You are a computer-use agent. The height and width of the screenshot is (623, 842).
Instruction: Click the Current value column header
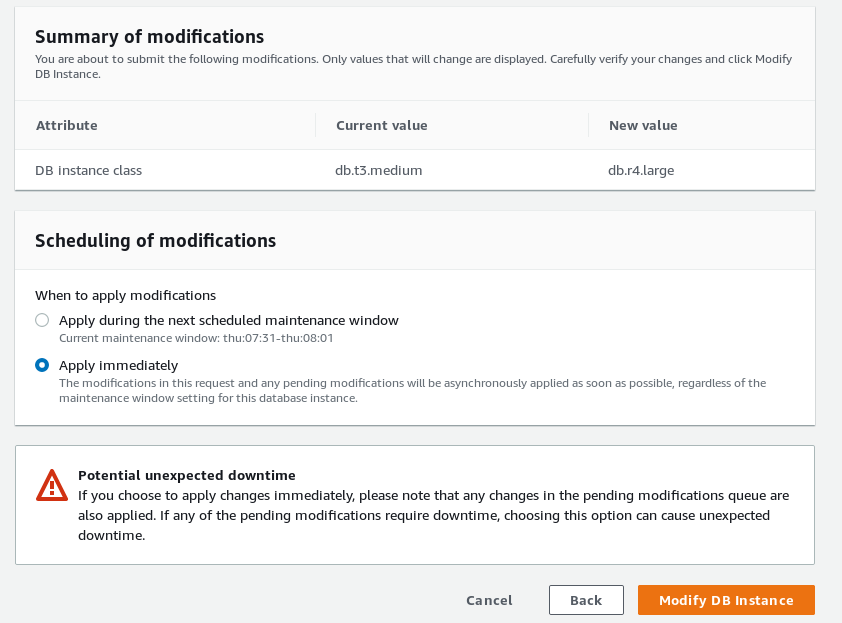[381, 125]
